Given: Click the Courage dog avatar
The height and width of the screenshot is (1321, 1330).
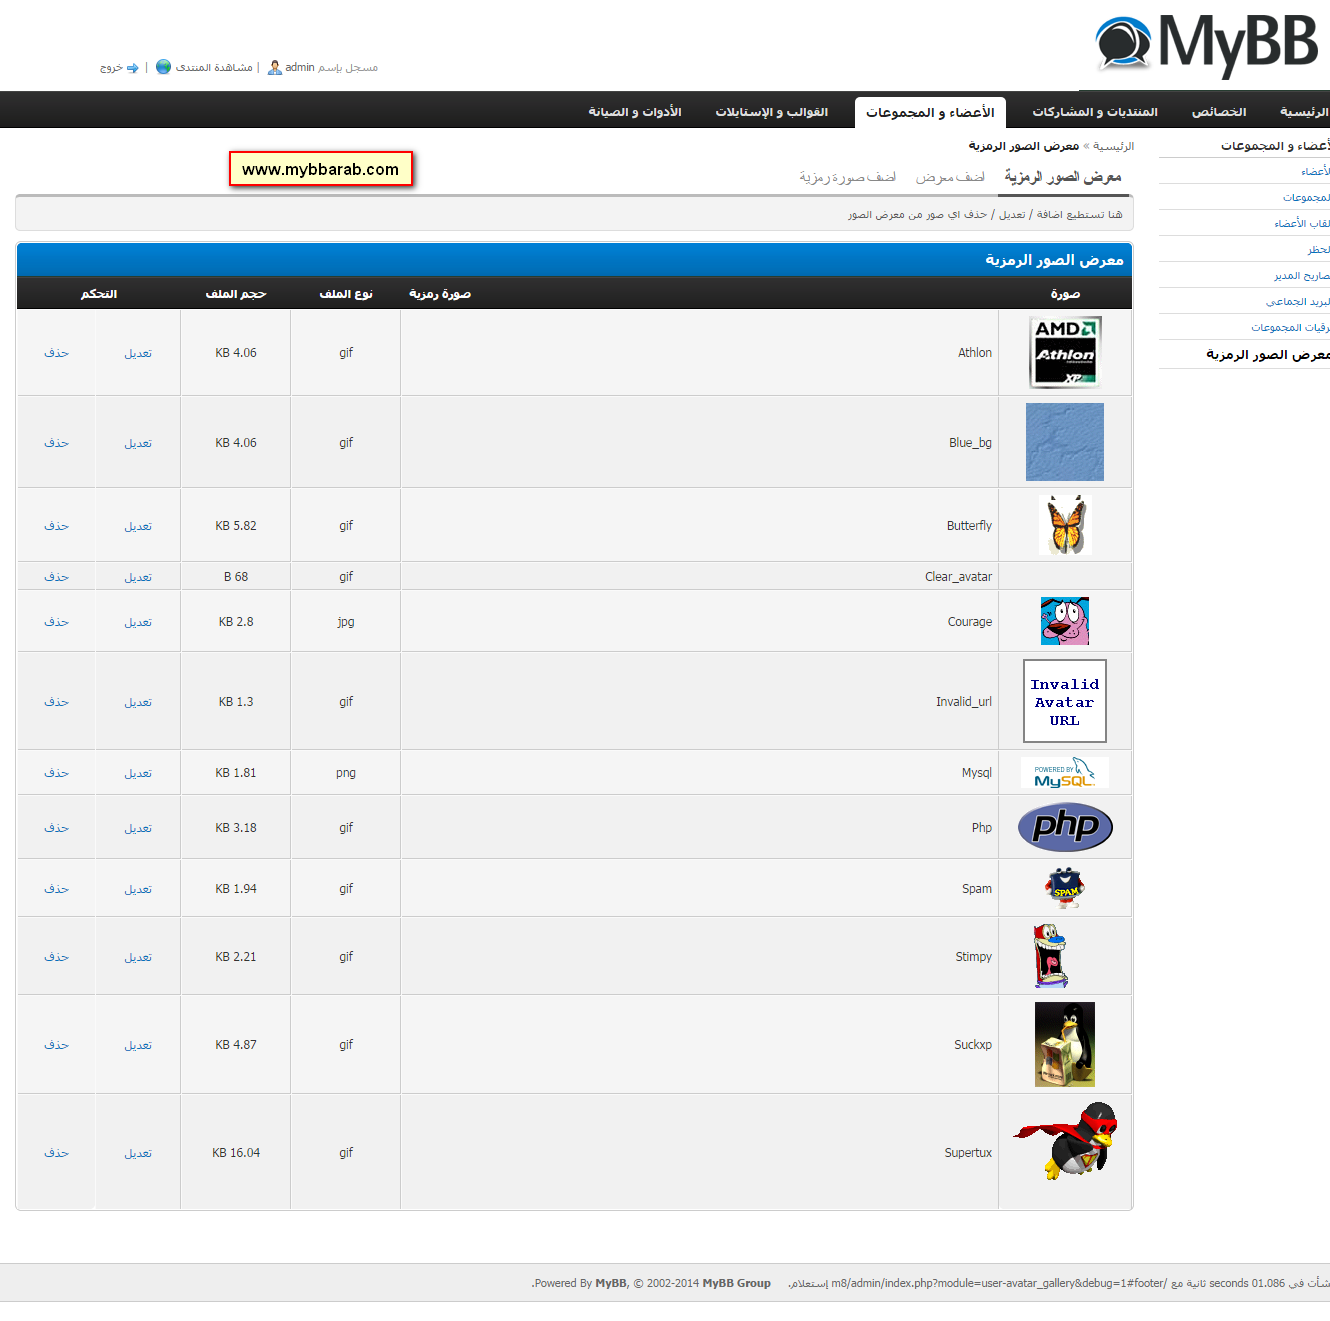Looking at the screenshot, I should pos(1064,620).
